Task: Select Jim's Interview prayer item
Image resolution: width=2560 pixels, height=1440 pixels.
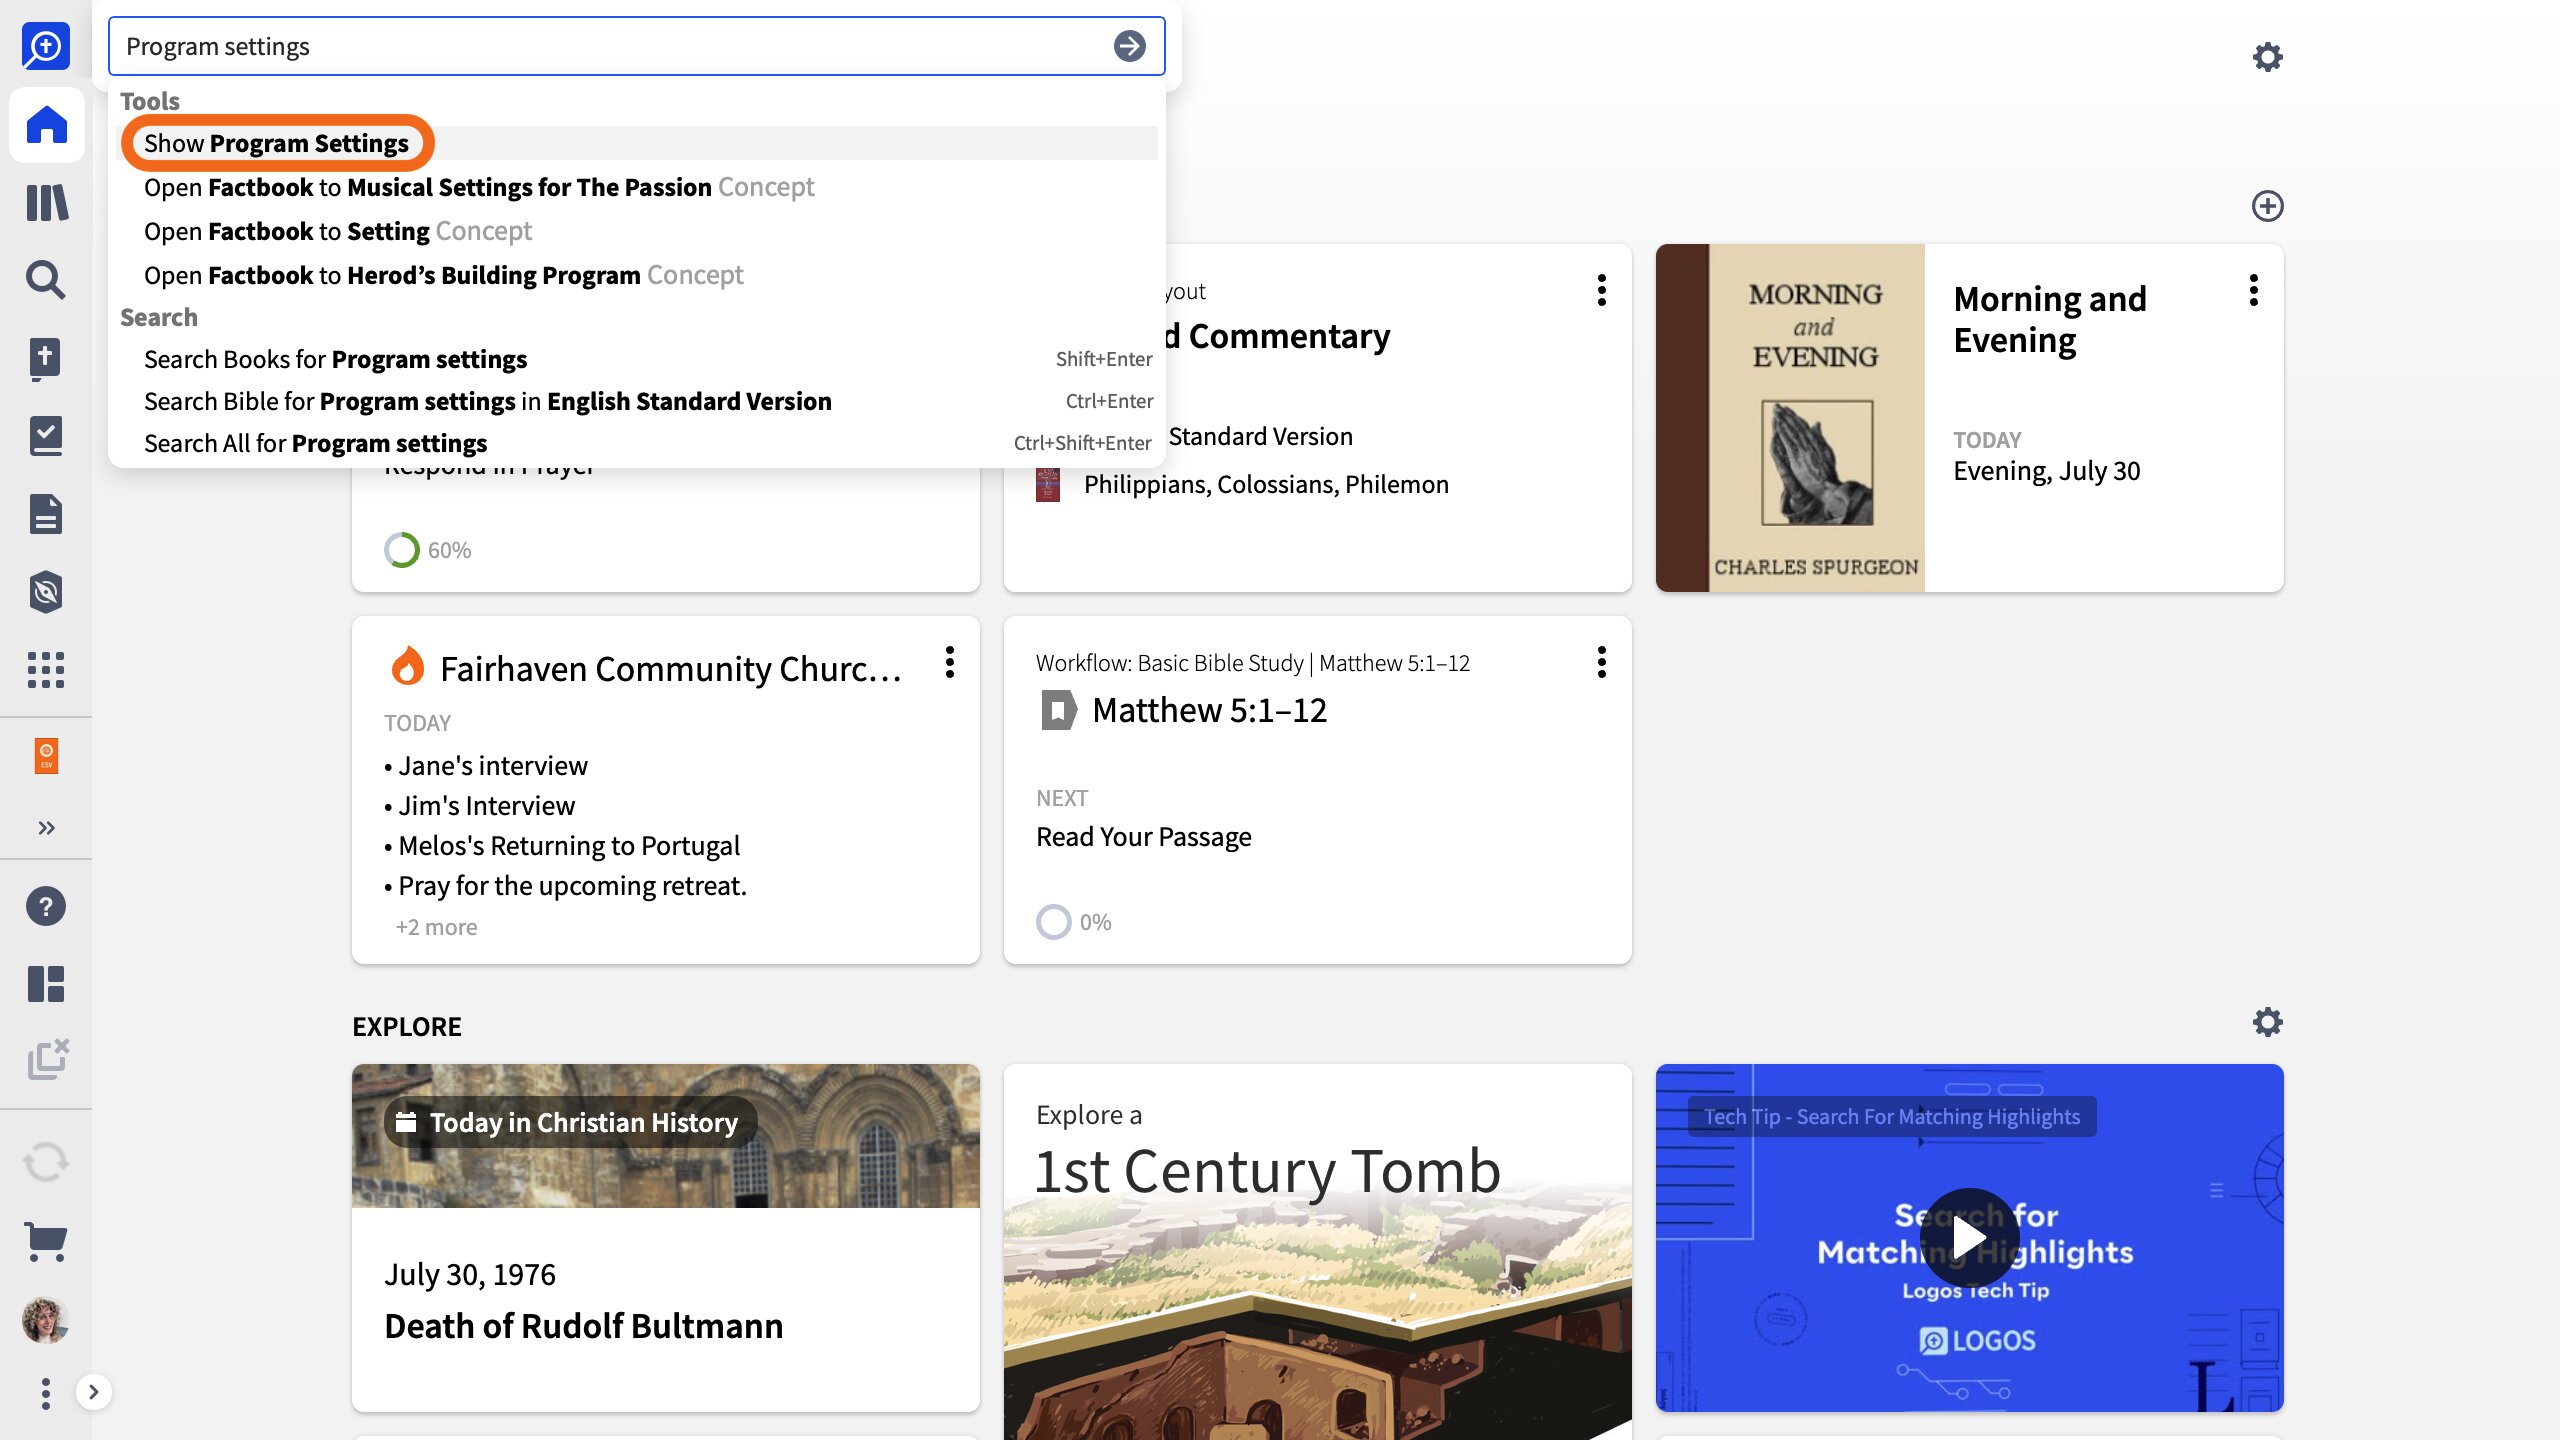Action: 486,805
